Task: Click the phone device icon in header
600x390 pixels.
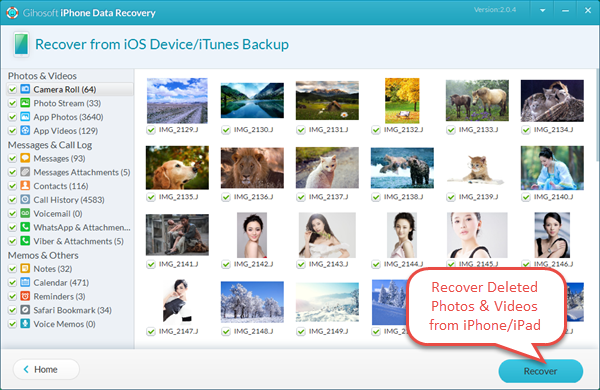Action: 21,44
